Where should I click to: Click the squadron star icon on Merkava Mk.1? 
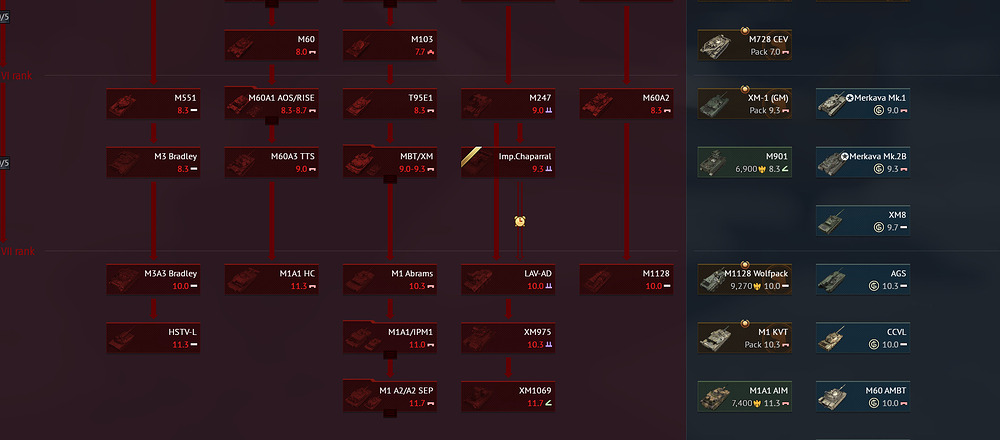(x=848, y=98)
